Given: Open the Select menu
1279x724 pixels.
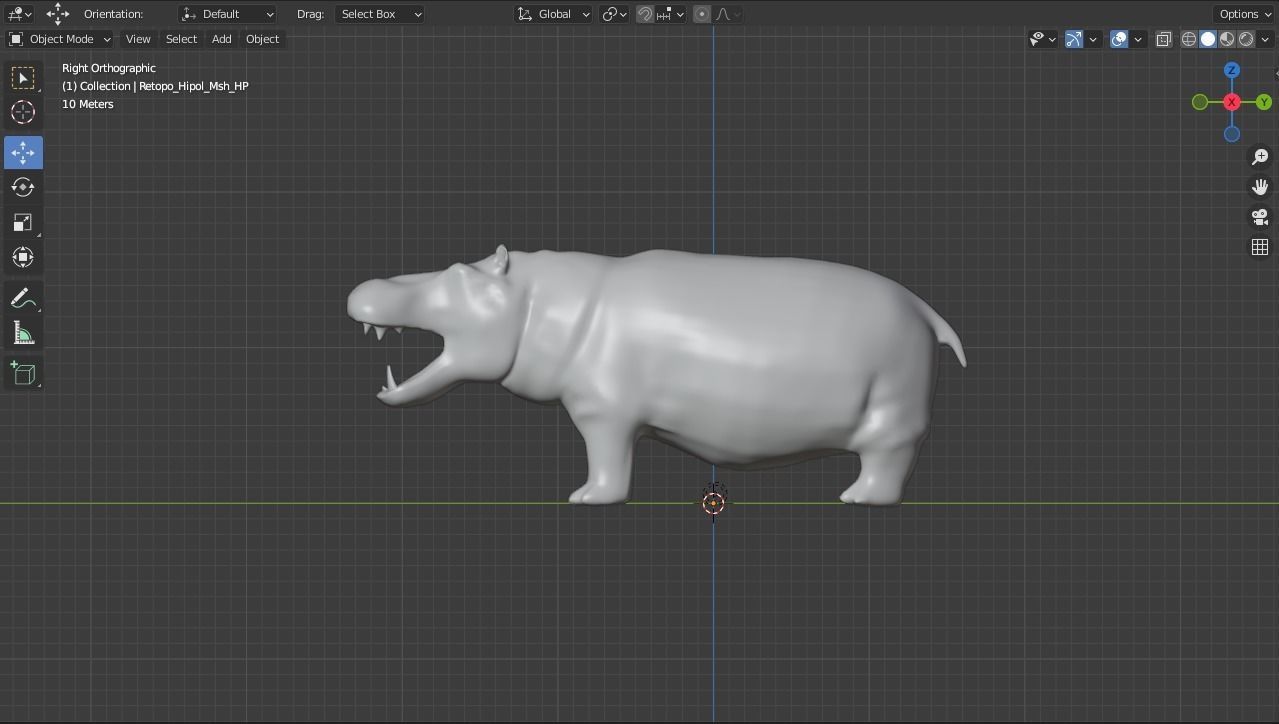Looking at the screenshot, I should [x=181, y=39].
